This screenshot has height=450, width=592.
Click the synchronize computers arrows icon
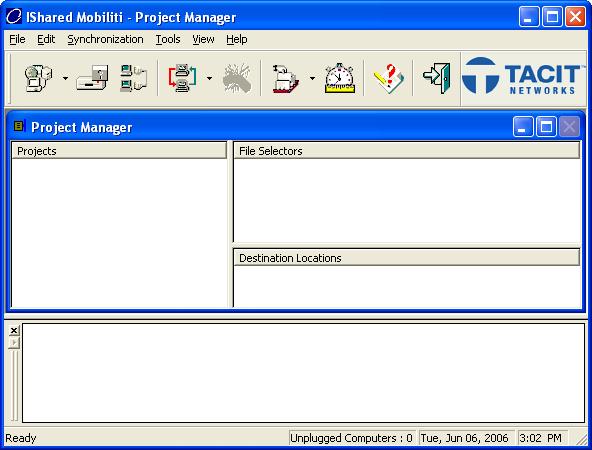(182, 78)
